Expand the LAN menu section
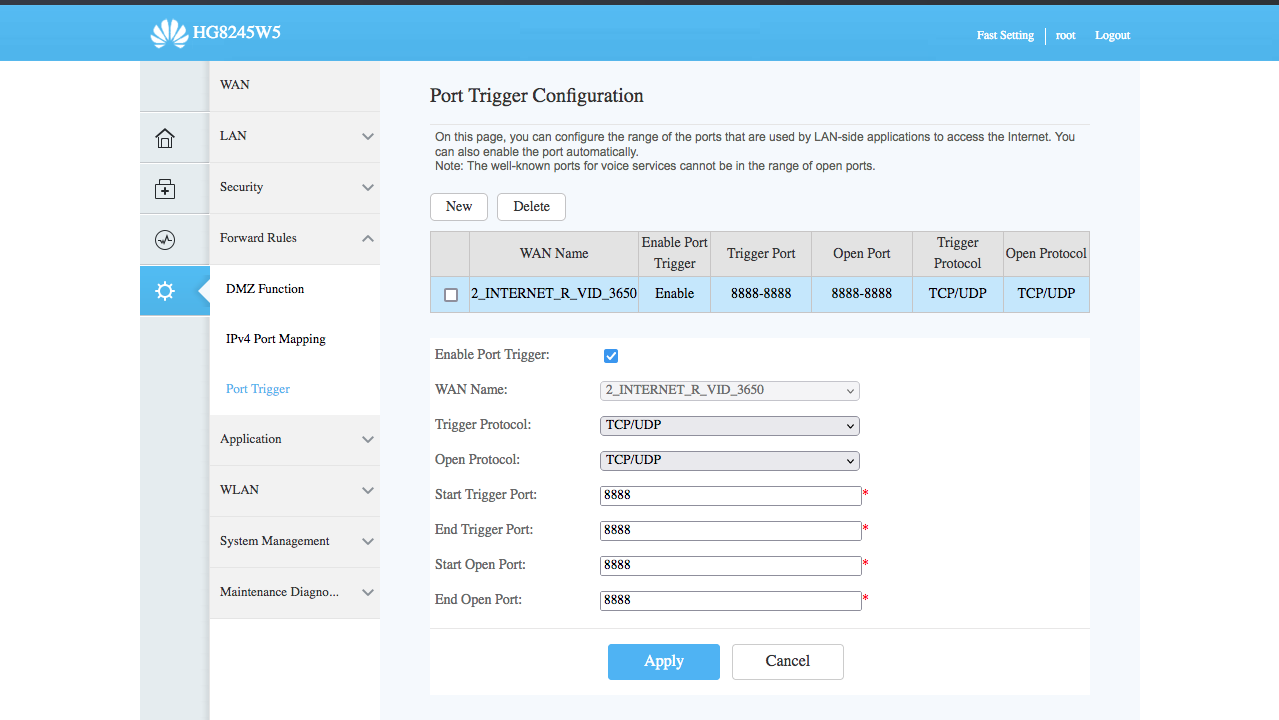 294,136
